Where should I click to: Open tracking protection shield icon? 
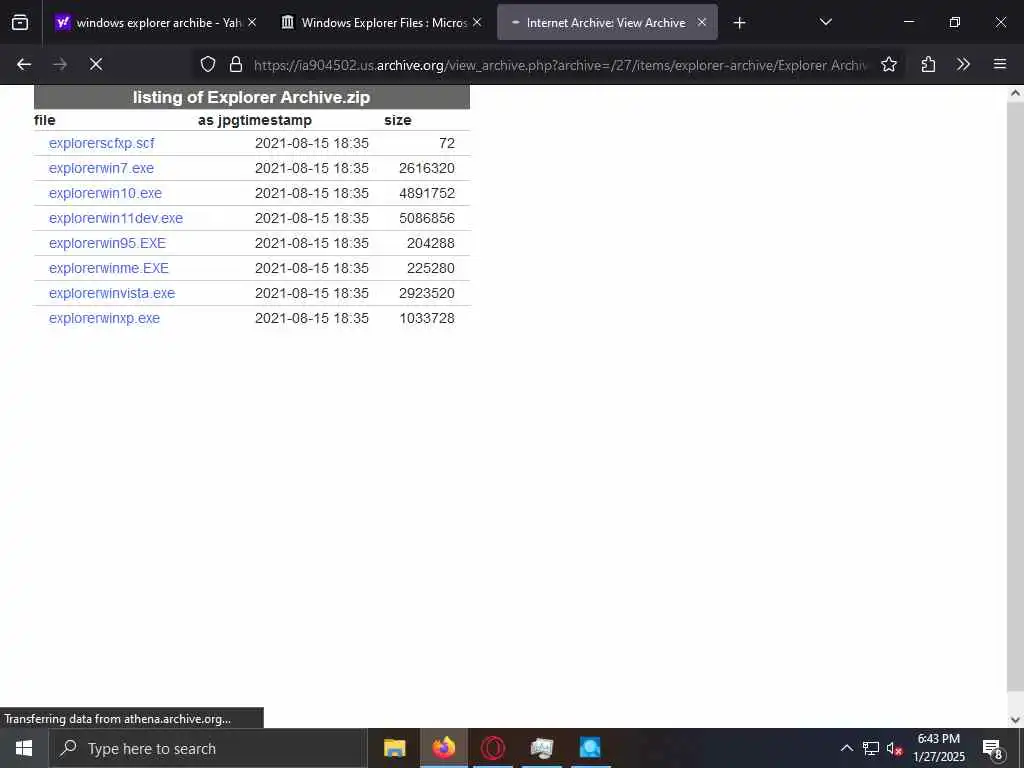(x=208, y=64)
